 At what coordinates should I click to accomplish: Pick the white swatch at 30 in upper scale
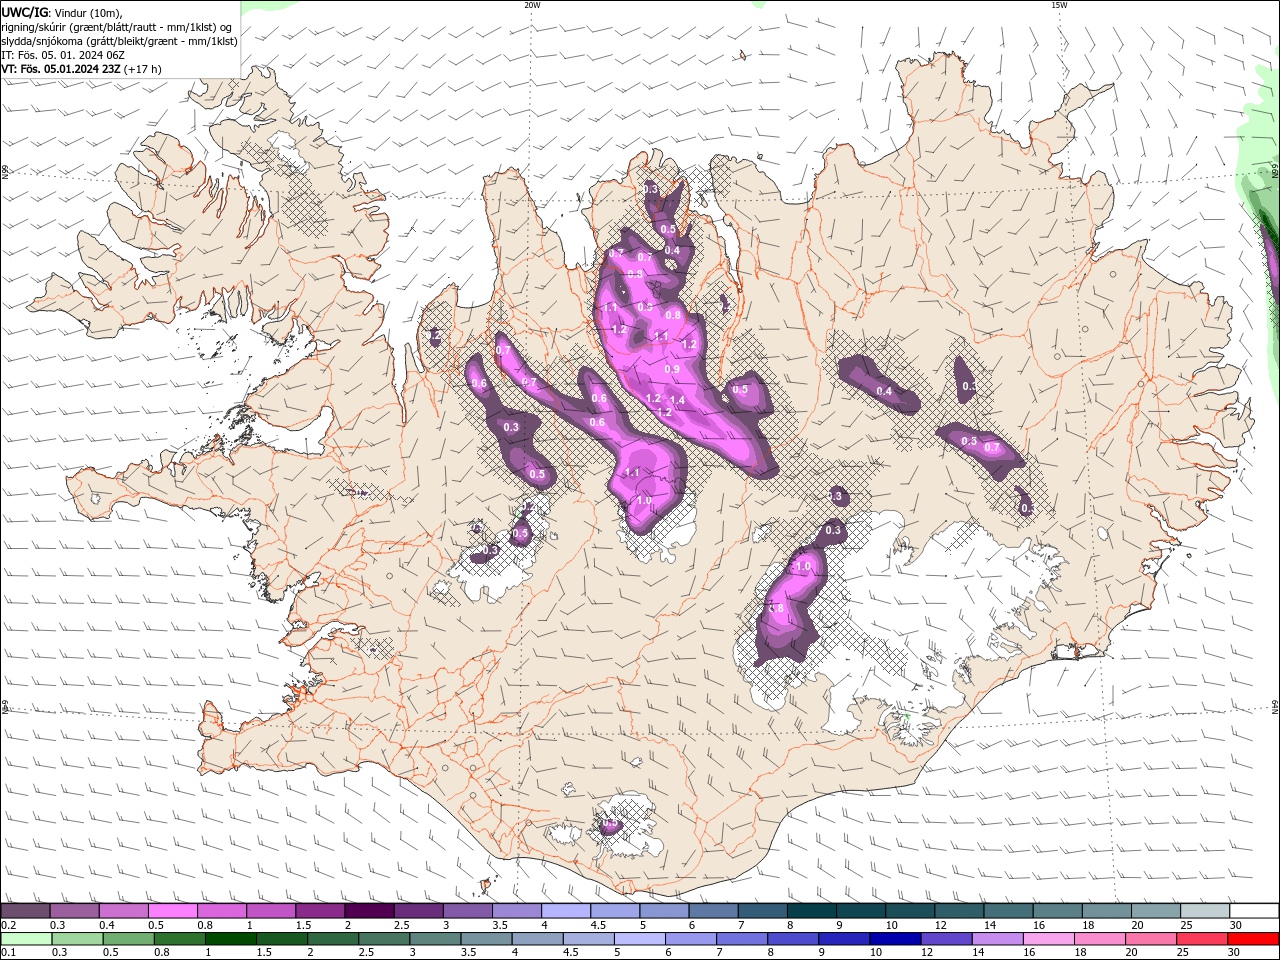tap(1254, 911)
